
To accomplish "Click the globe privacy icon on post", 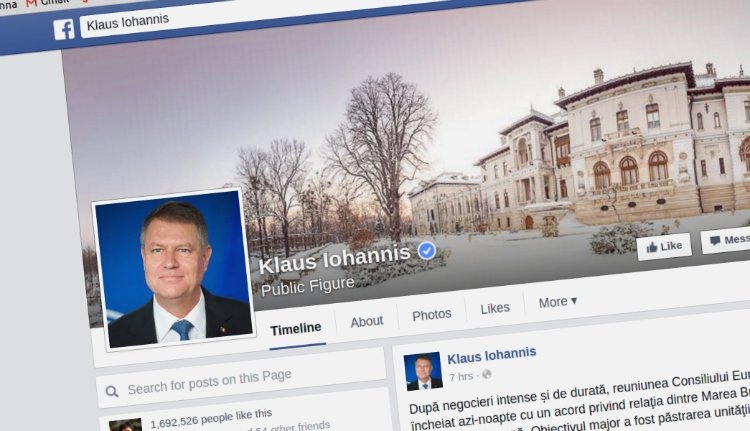I will pos(486,374).
